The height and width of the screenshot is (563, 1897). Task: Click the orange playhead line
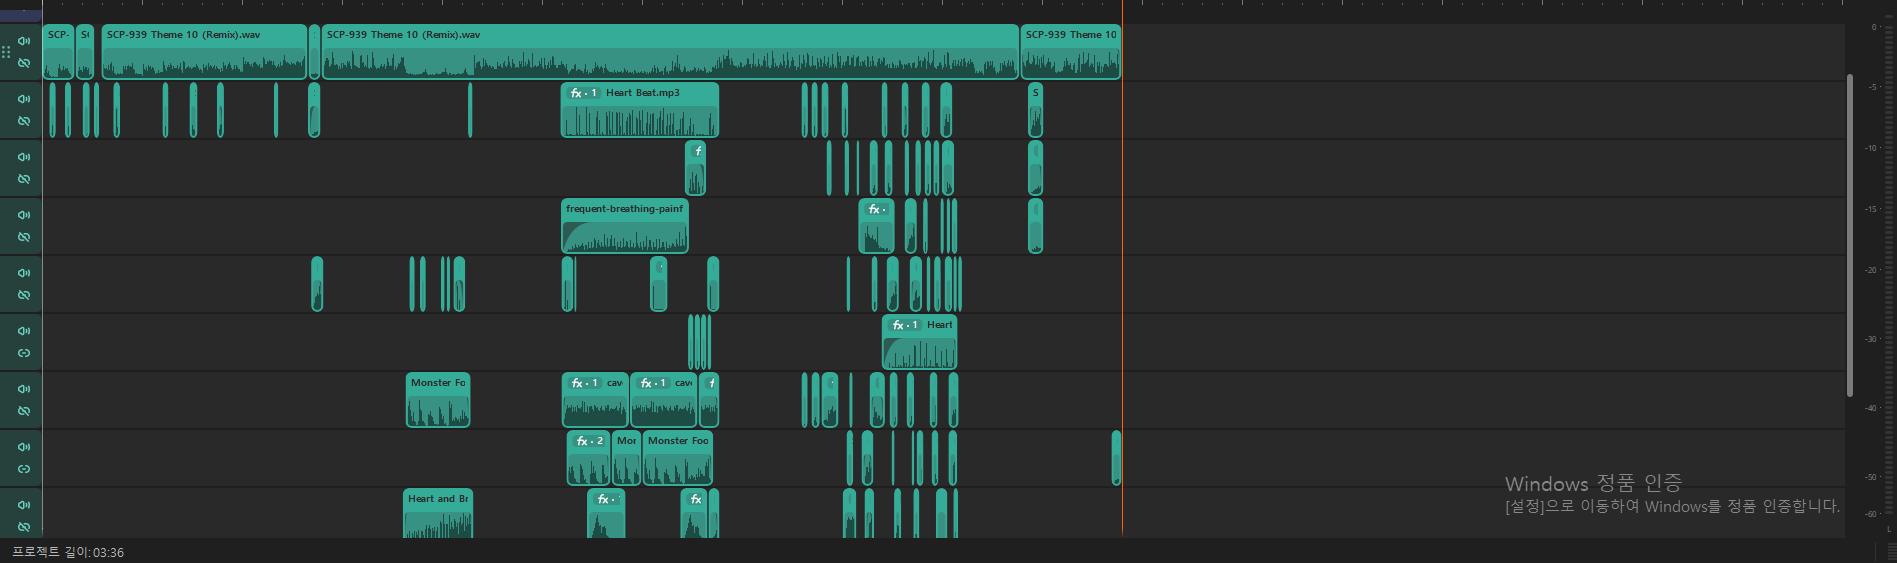(x=1122, y=300)
